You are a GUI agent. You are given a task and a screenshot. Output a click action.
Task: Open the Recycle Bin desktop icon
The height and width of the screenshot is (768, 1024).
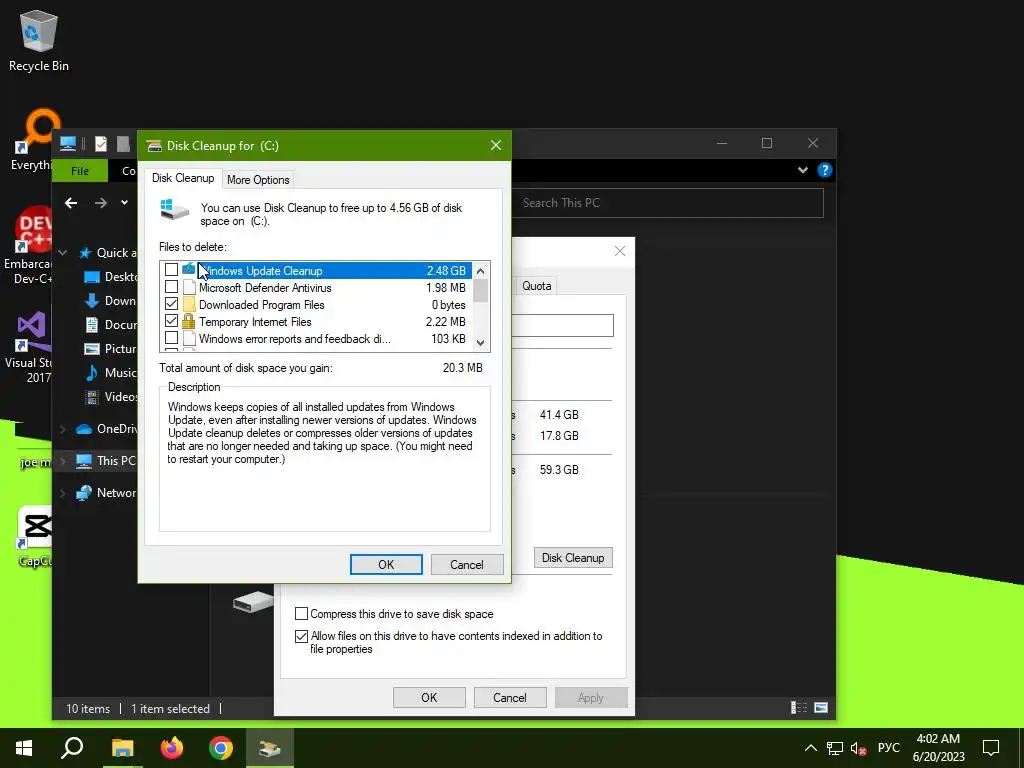click(39, 40)
